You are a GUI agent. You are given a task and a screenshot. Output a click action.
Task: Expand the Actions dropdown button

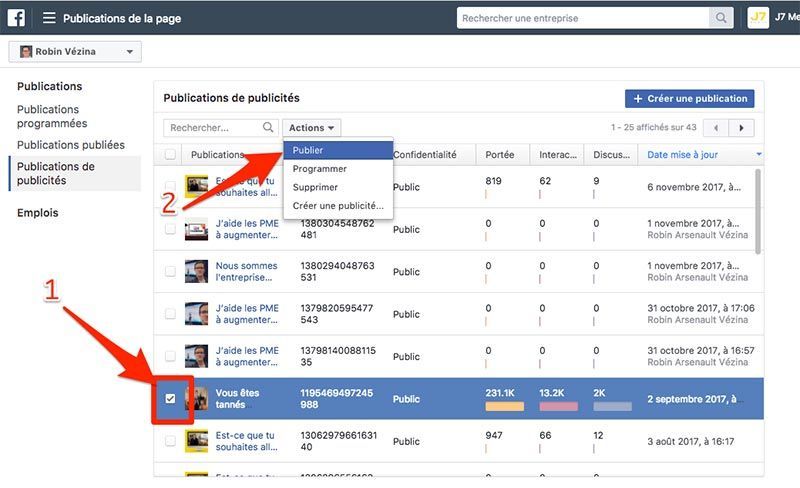[311, 128]
